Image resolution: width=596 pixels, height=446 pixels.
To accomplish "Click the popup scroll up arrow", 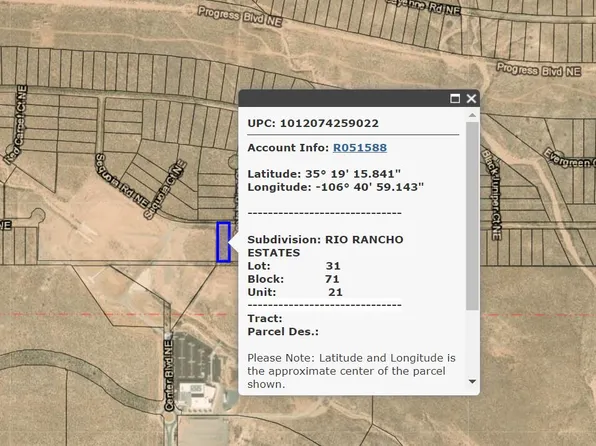I will tap(472, 115).
